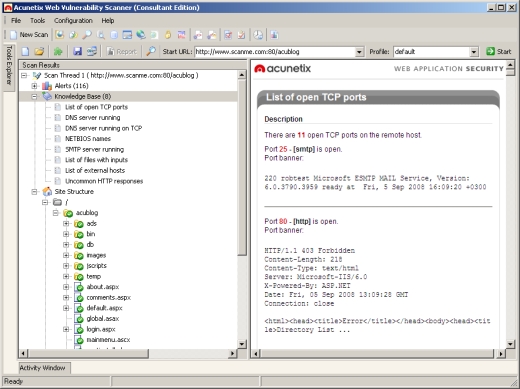This screenshot has width=520, height=389.
Task: Click the Ready status bar text
Action: (13, 381)
